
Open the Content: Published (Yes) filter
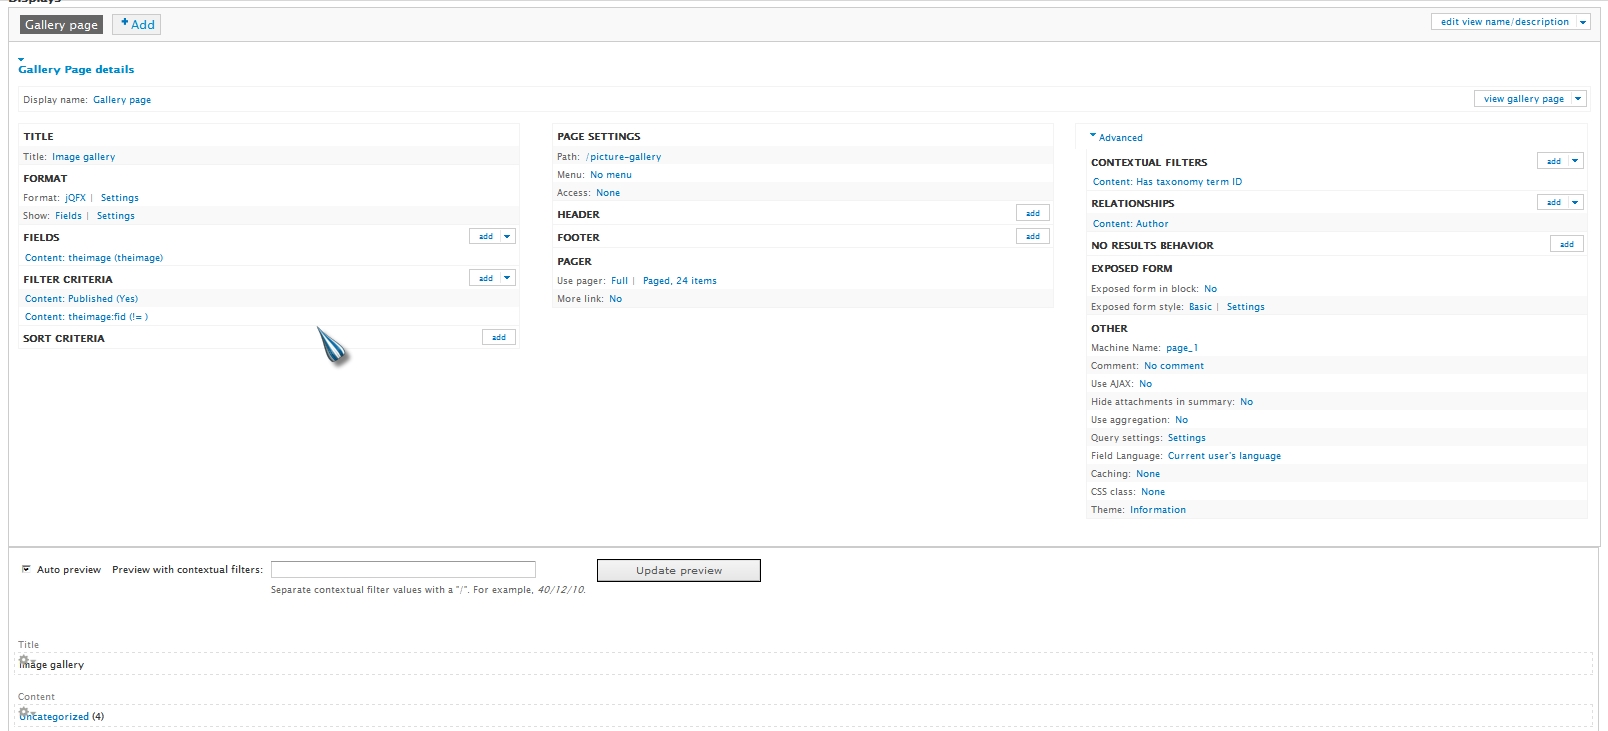coord(82,299)
